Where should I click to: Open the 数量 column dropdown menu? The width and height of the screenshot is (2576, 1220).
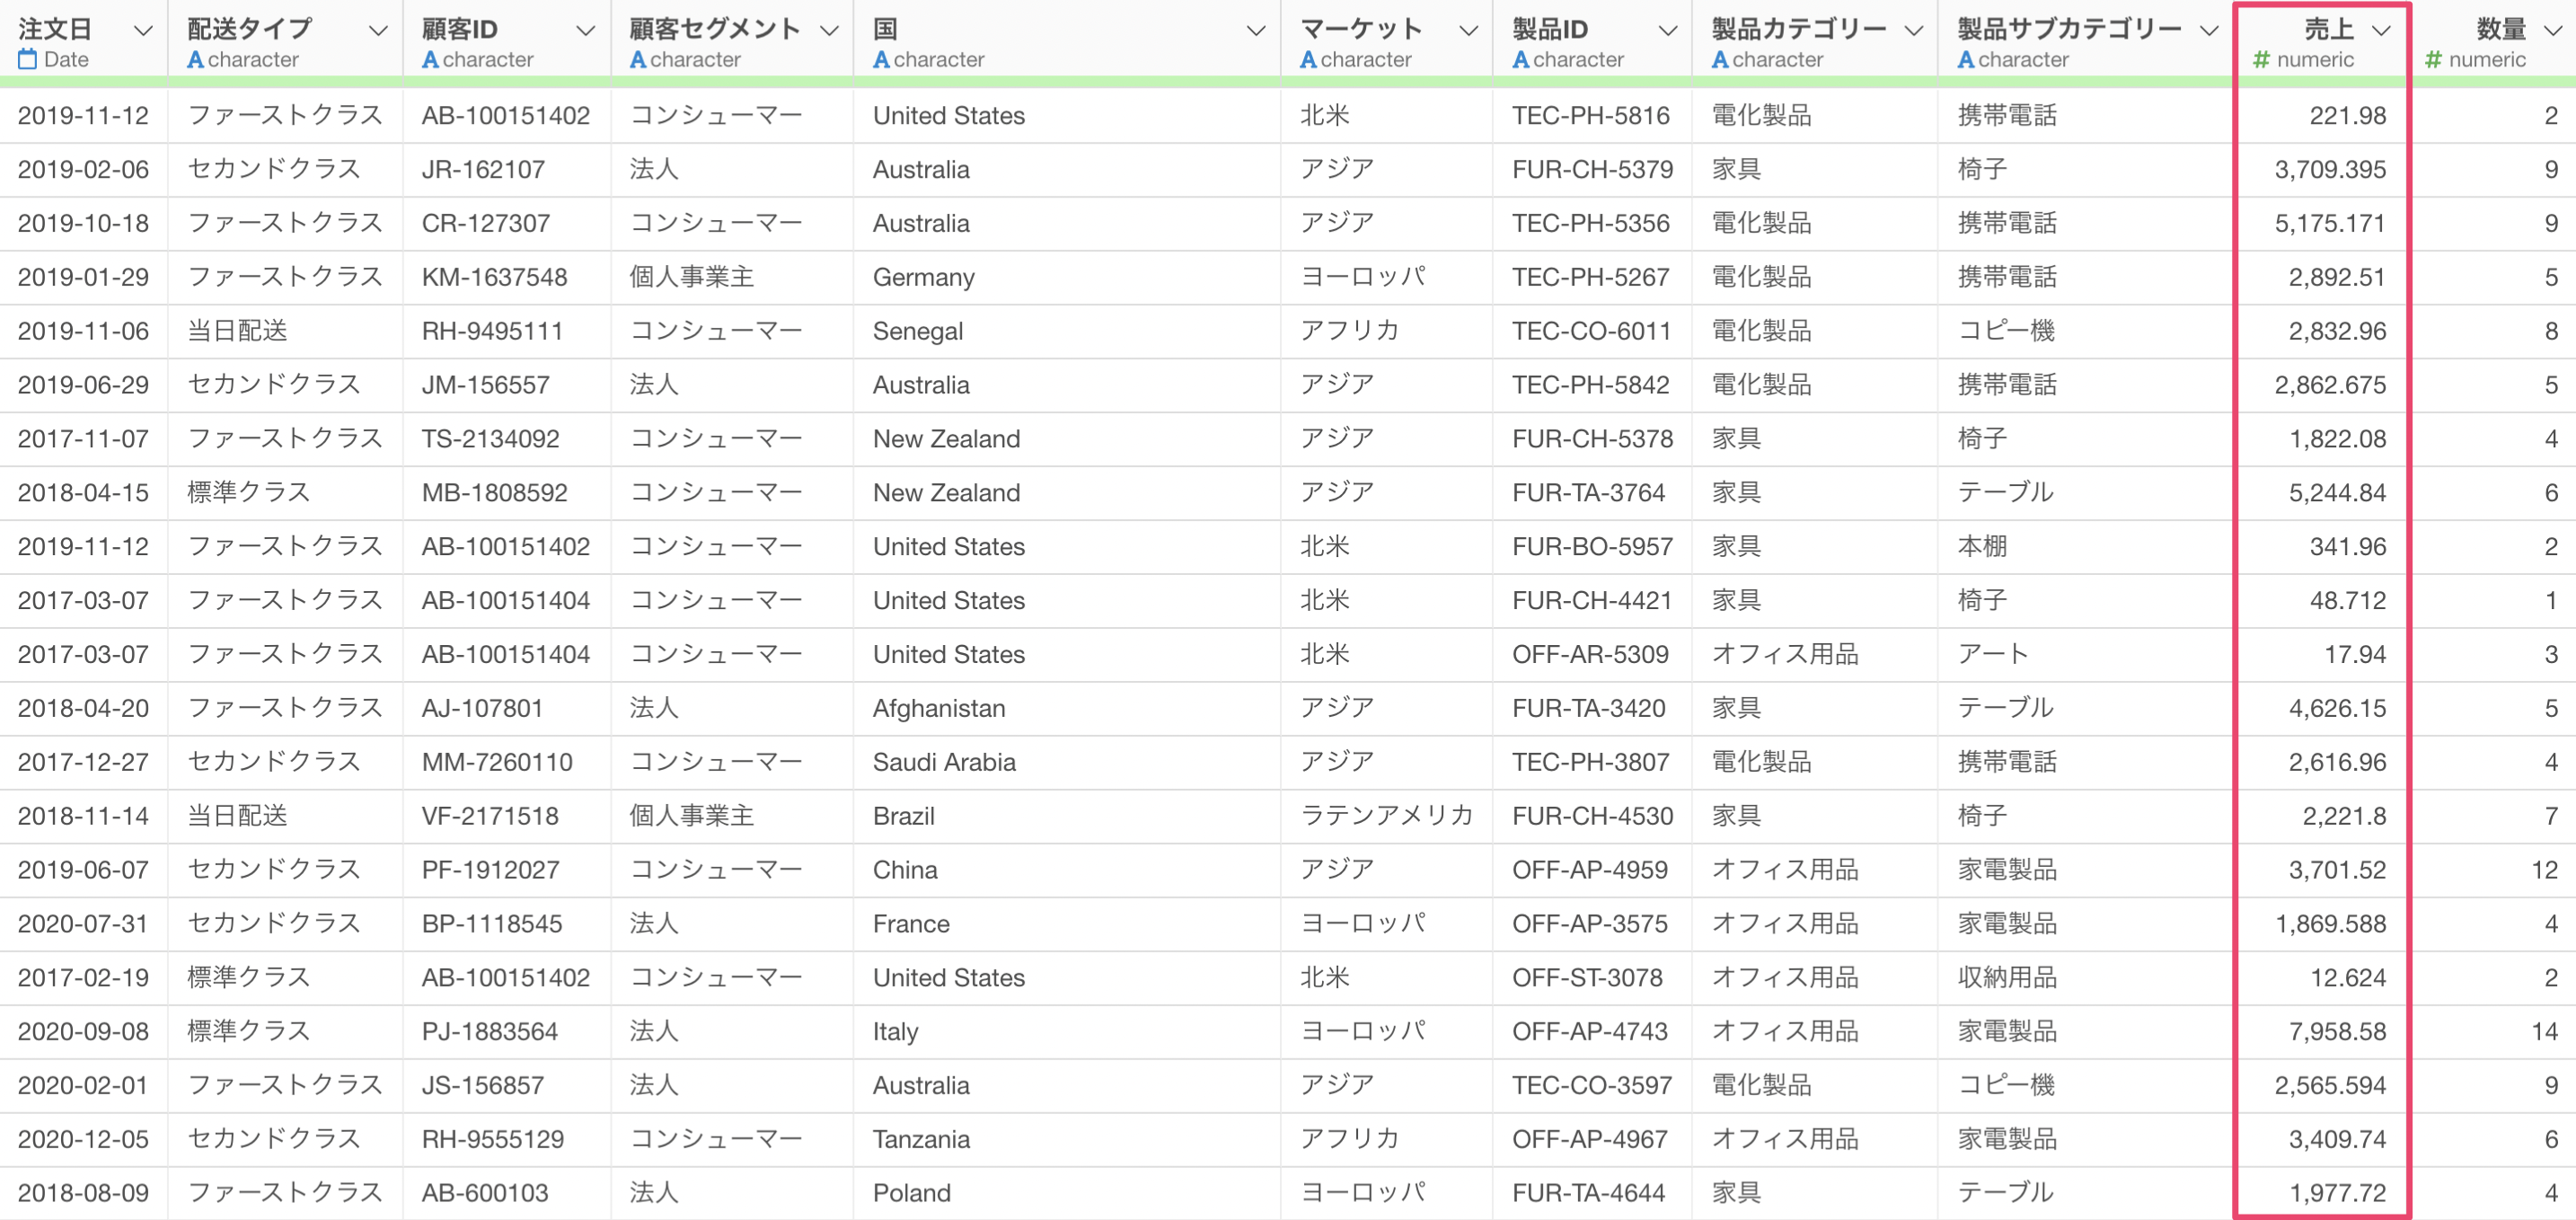tap(2553, 31)
